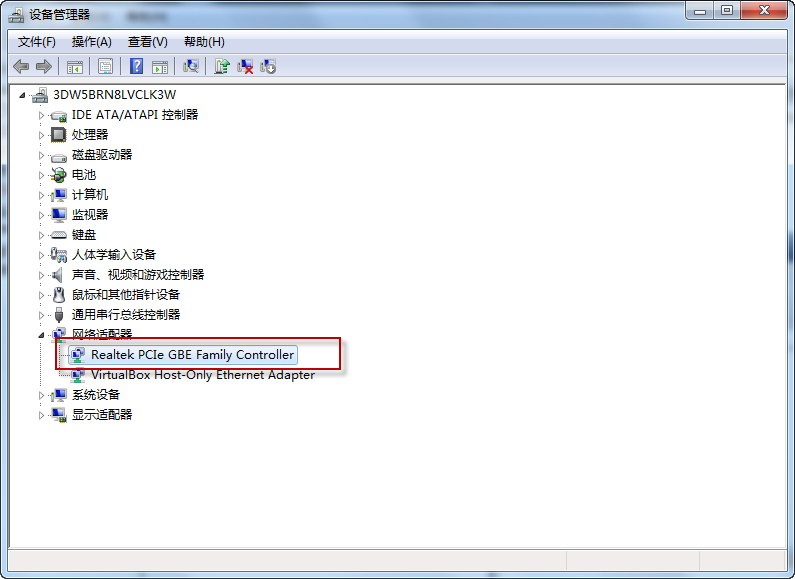Click the Uninstall device icon with red X
Screen dimensions: 795x579
[245, 66]
